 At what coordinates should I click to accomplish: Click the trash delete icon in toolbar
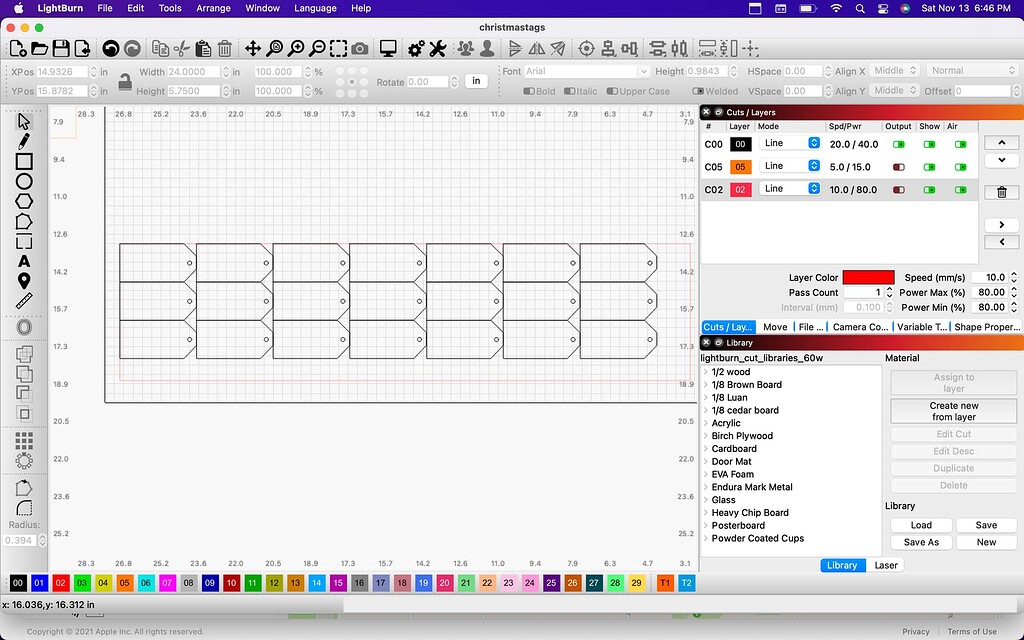tap(225, 48)
